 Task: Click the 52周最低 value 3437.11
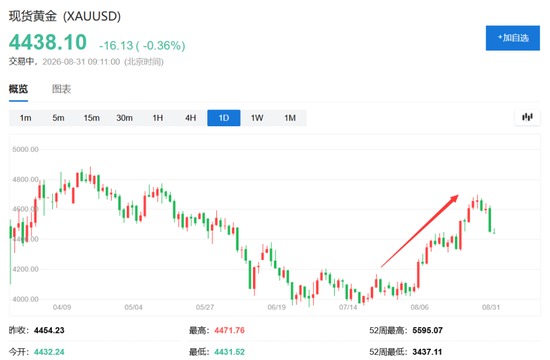pos(427,352)
